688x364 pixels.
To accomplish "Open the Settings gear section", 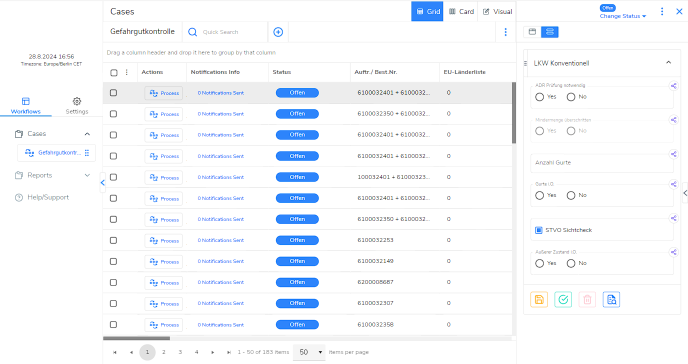I will pyautogui.click(x=77, y=106).
